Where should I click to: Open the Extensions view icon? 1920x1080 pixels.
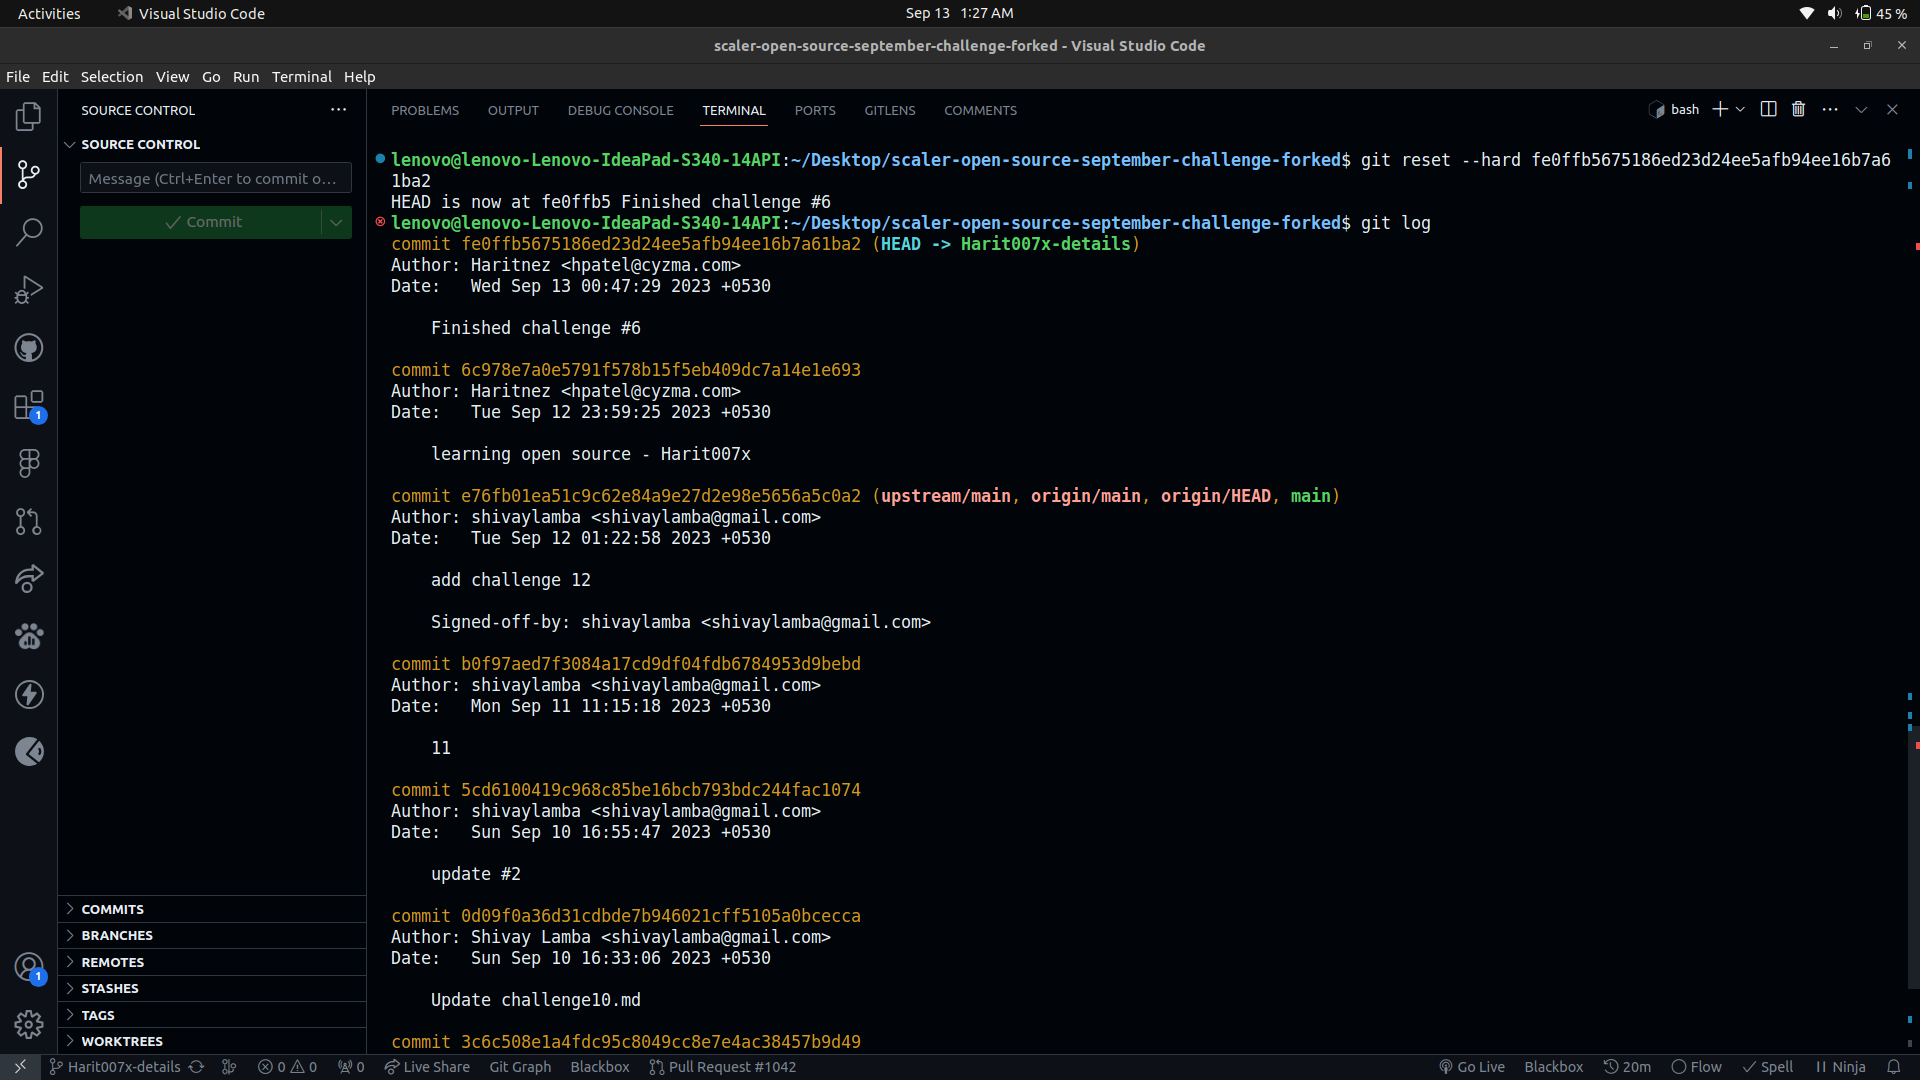[x=29, y=406]
